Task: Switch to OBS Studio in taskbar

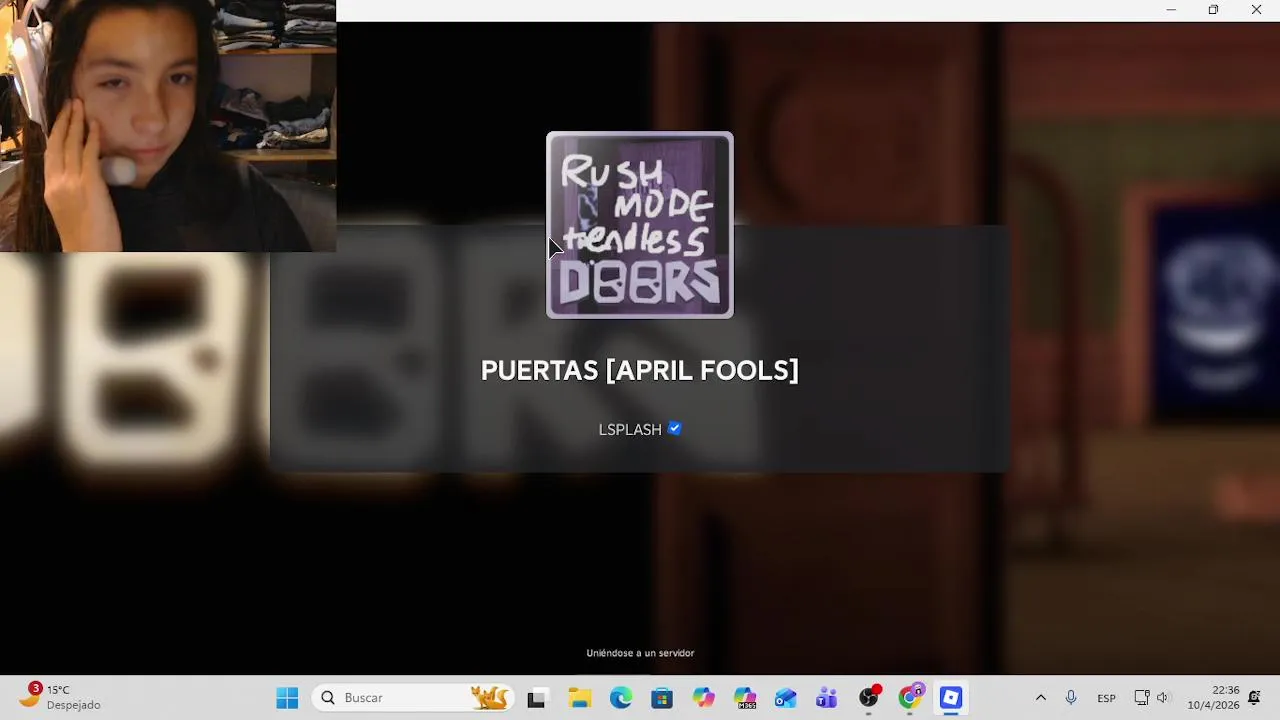Action: [x=869, y=698]
